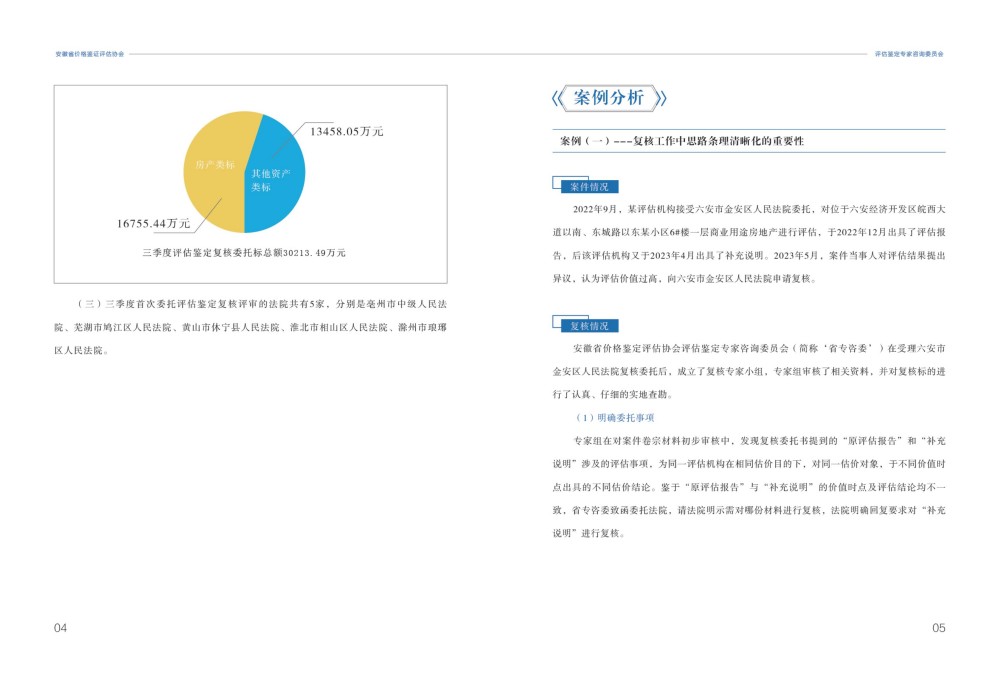Click page number 04
Image resolution: width=1000 pixels, height=682 pixels.
point(60,628)
